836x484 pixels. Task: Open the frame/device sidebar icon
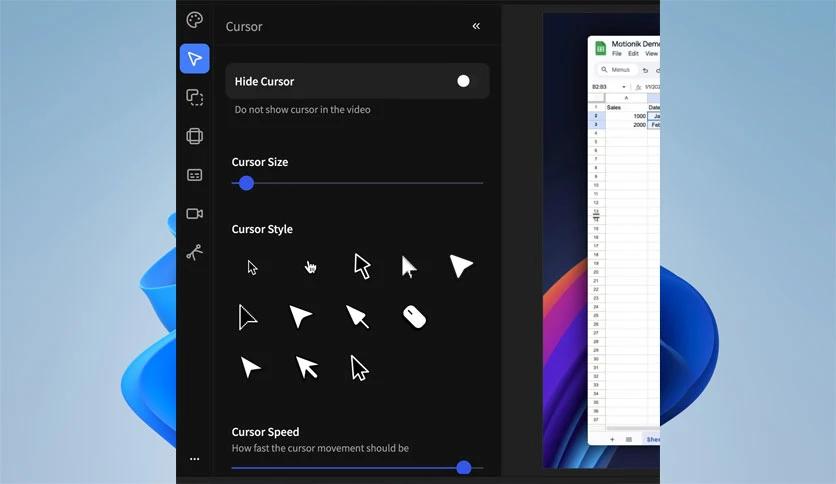(195, 136)
